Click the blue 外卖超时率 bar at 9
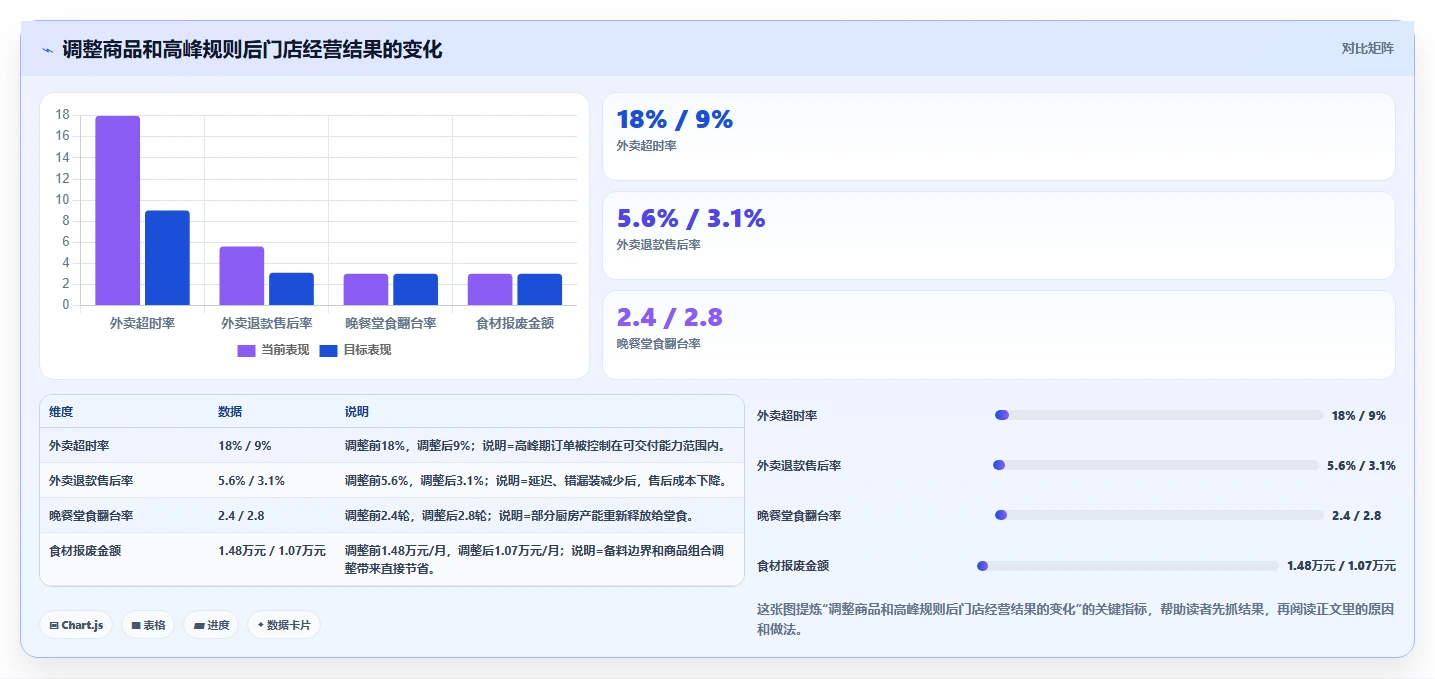Image resolution: width=1435 pixels, height=679 pixels. pos(167,258)
